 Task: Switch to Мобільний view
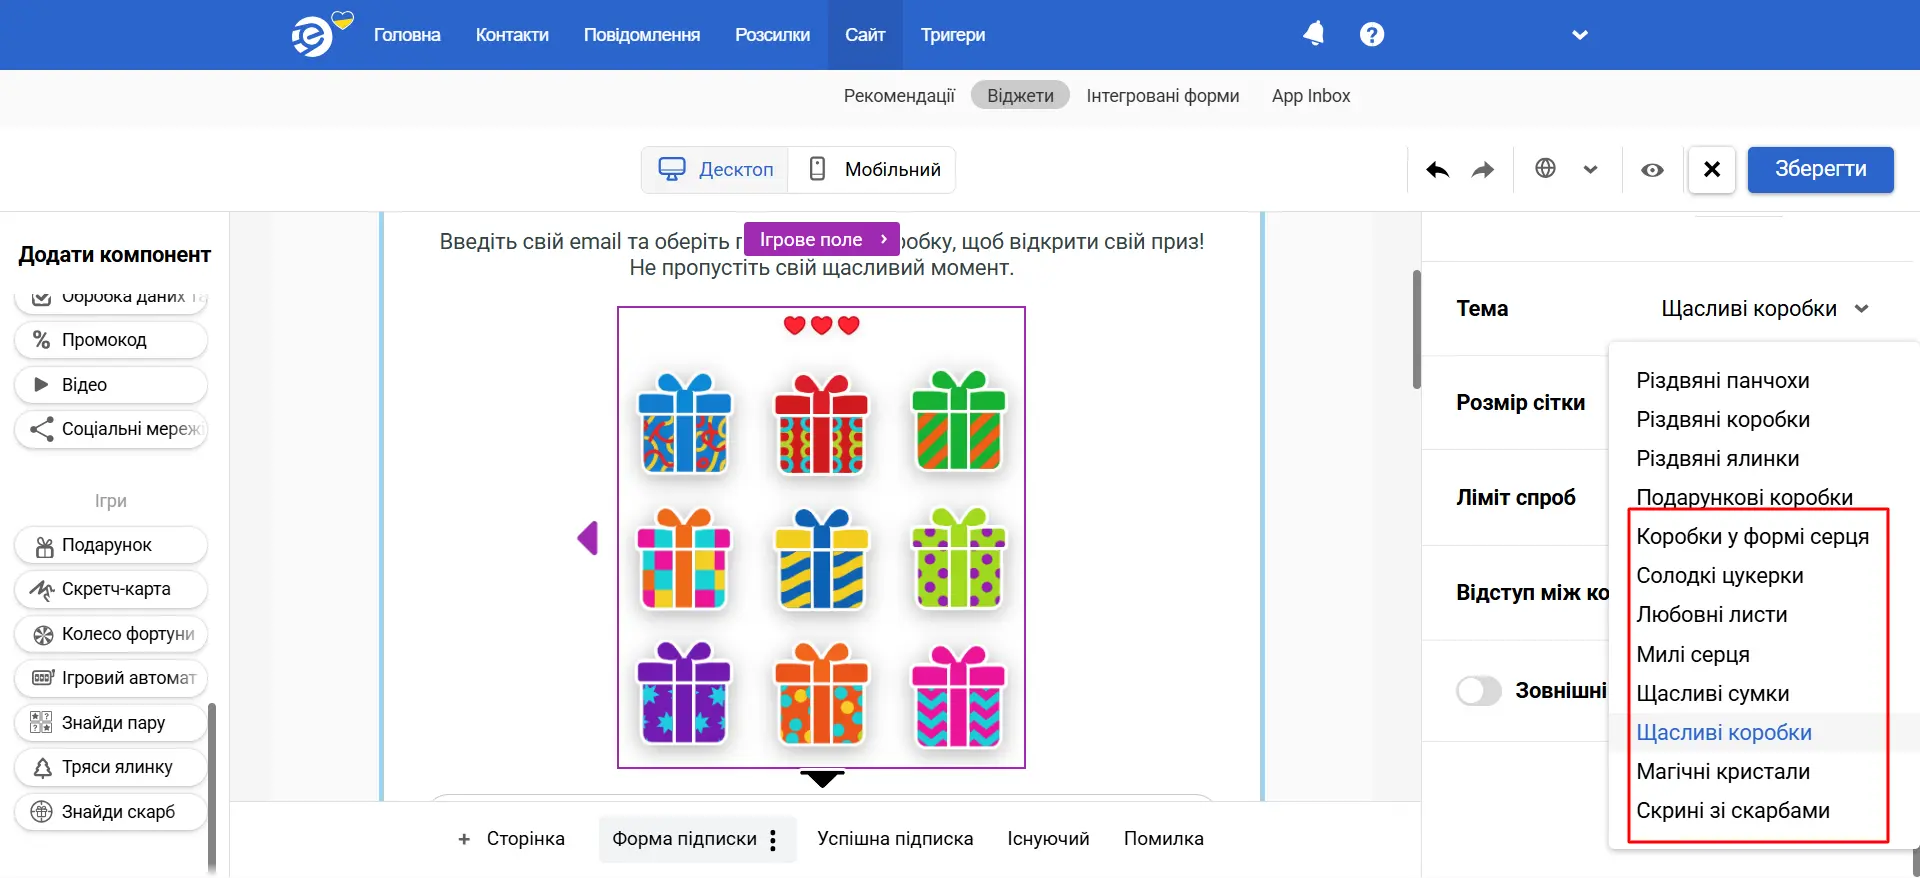click(x=873, y=170)
